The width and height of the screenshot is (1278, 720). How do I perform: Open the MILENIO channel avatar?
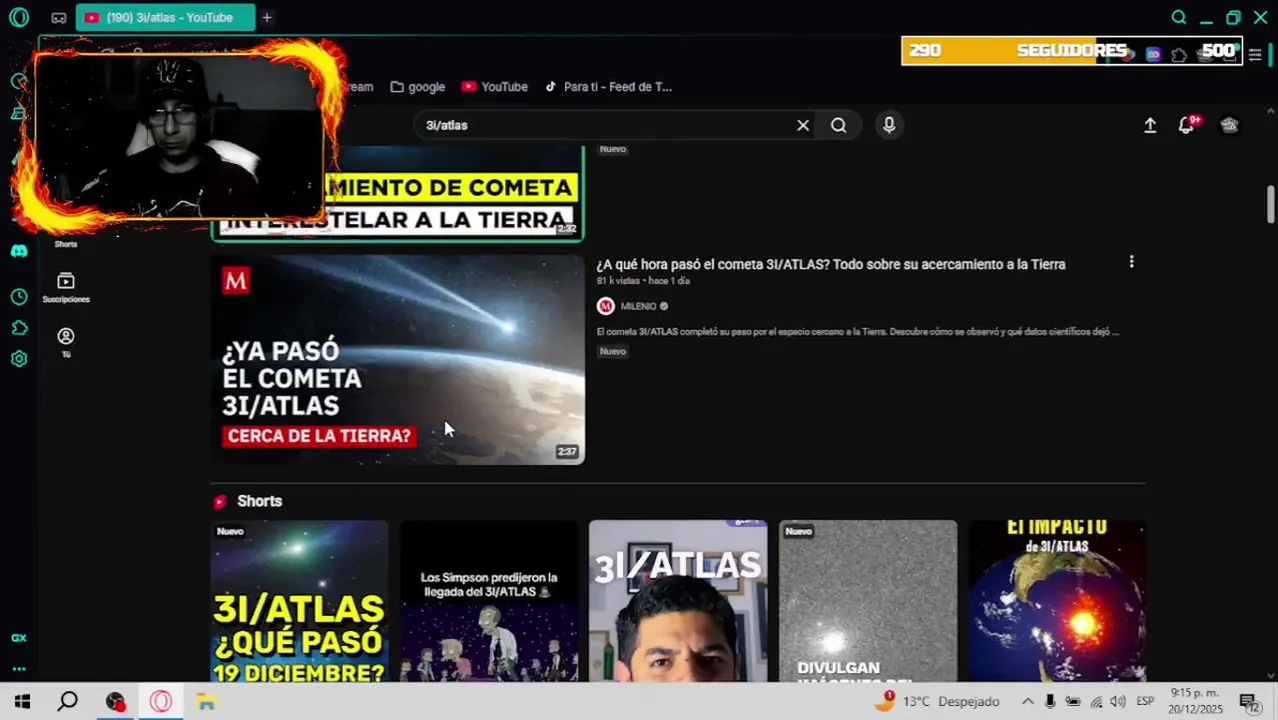(605, 306)
